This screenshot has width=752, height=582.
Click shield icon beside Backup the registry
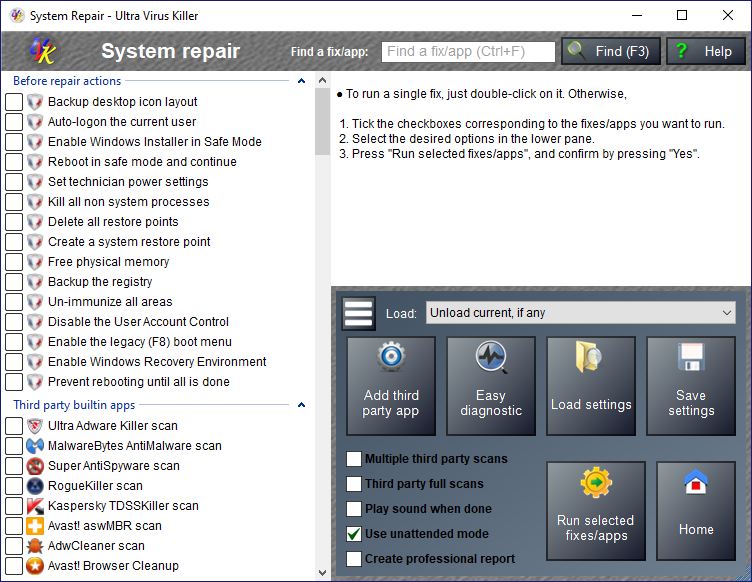[35, 282]
